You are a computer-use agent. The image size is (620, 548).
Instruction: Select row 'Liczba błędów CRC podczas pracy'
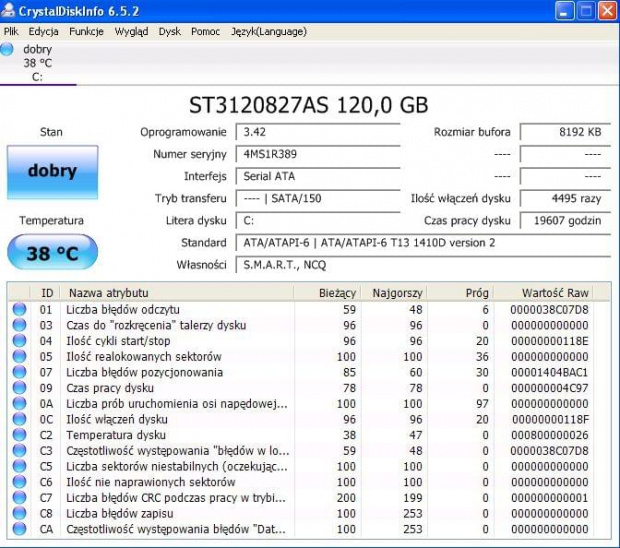click(309, 498)
